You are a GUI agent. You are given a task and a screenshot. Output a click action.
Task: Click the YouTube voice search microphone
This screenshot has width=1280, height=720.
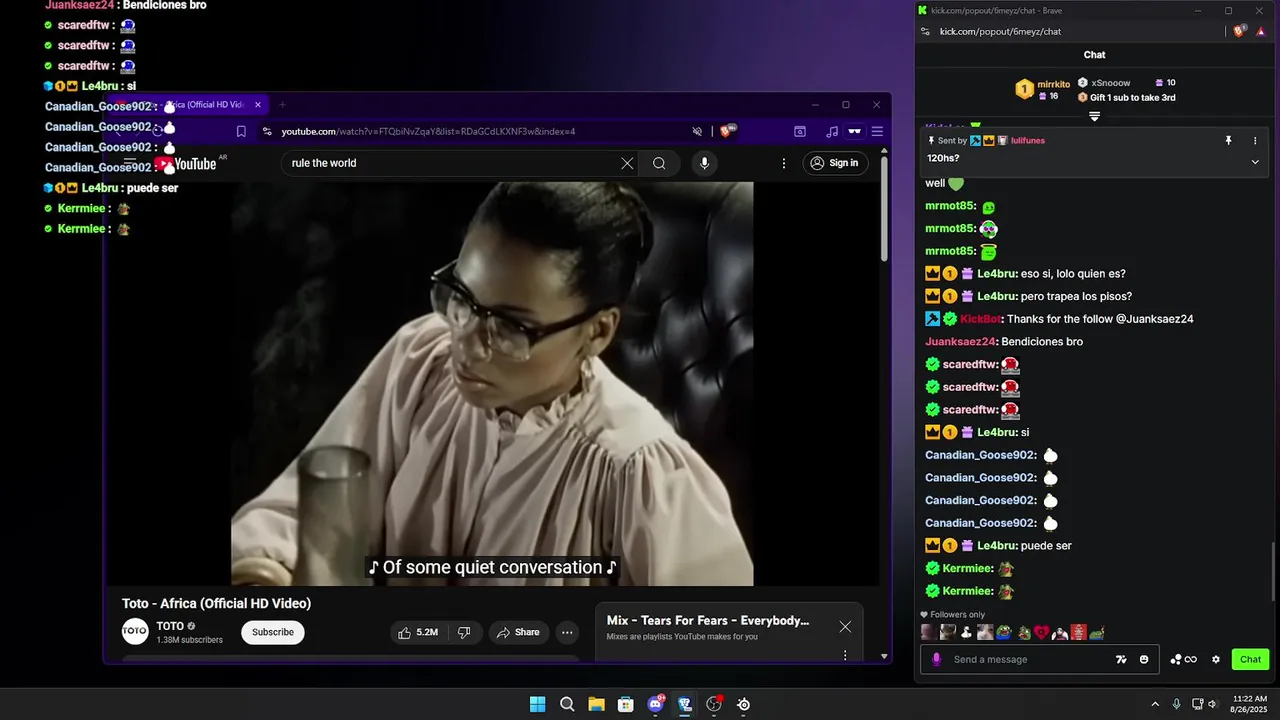[704, 163]
